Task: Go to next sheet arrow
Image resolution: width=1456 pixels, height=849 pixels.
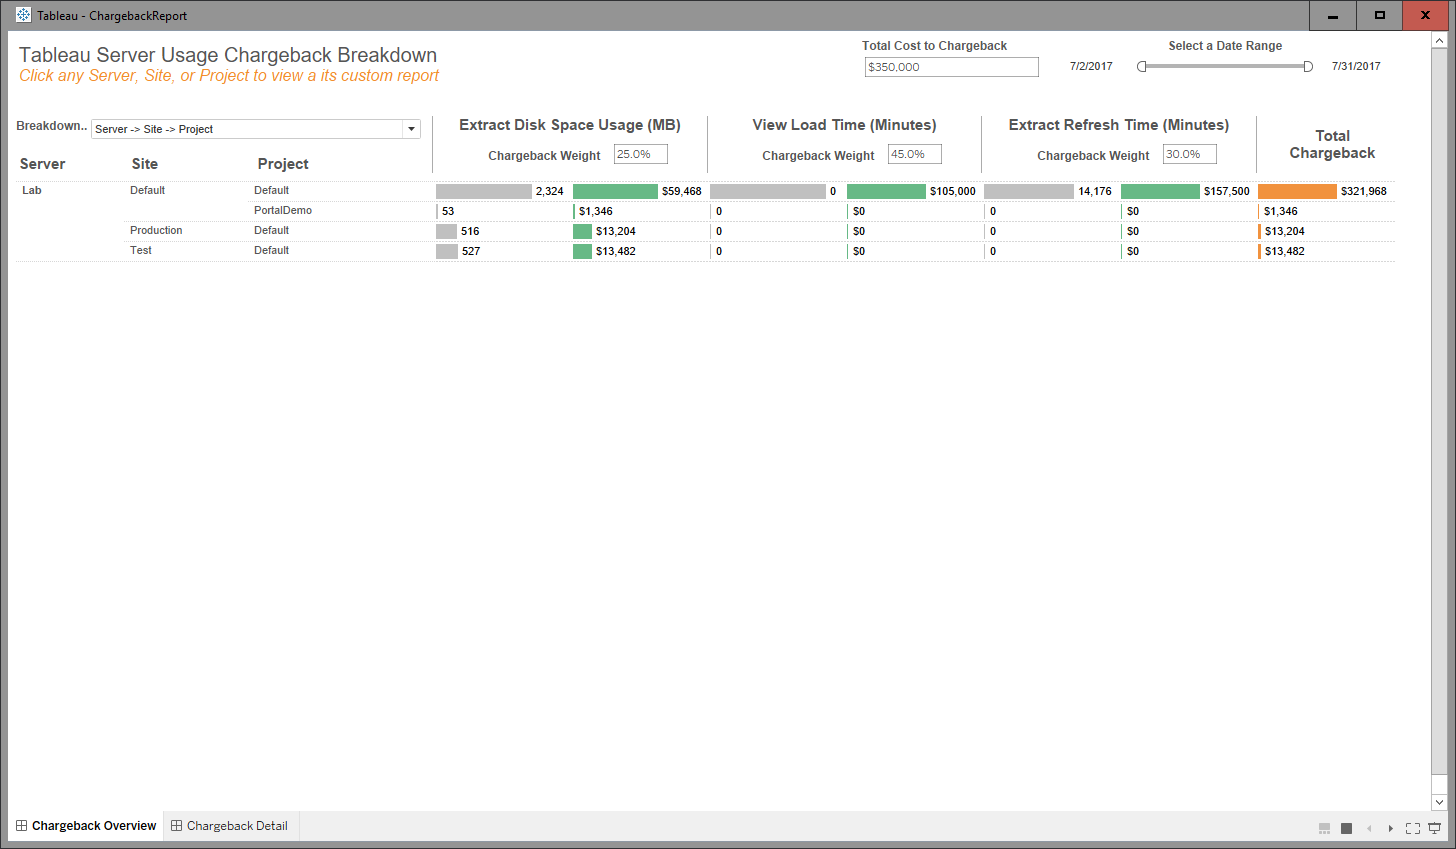Action: pyautogui.click(x=1390, y=828)
